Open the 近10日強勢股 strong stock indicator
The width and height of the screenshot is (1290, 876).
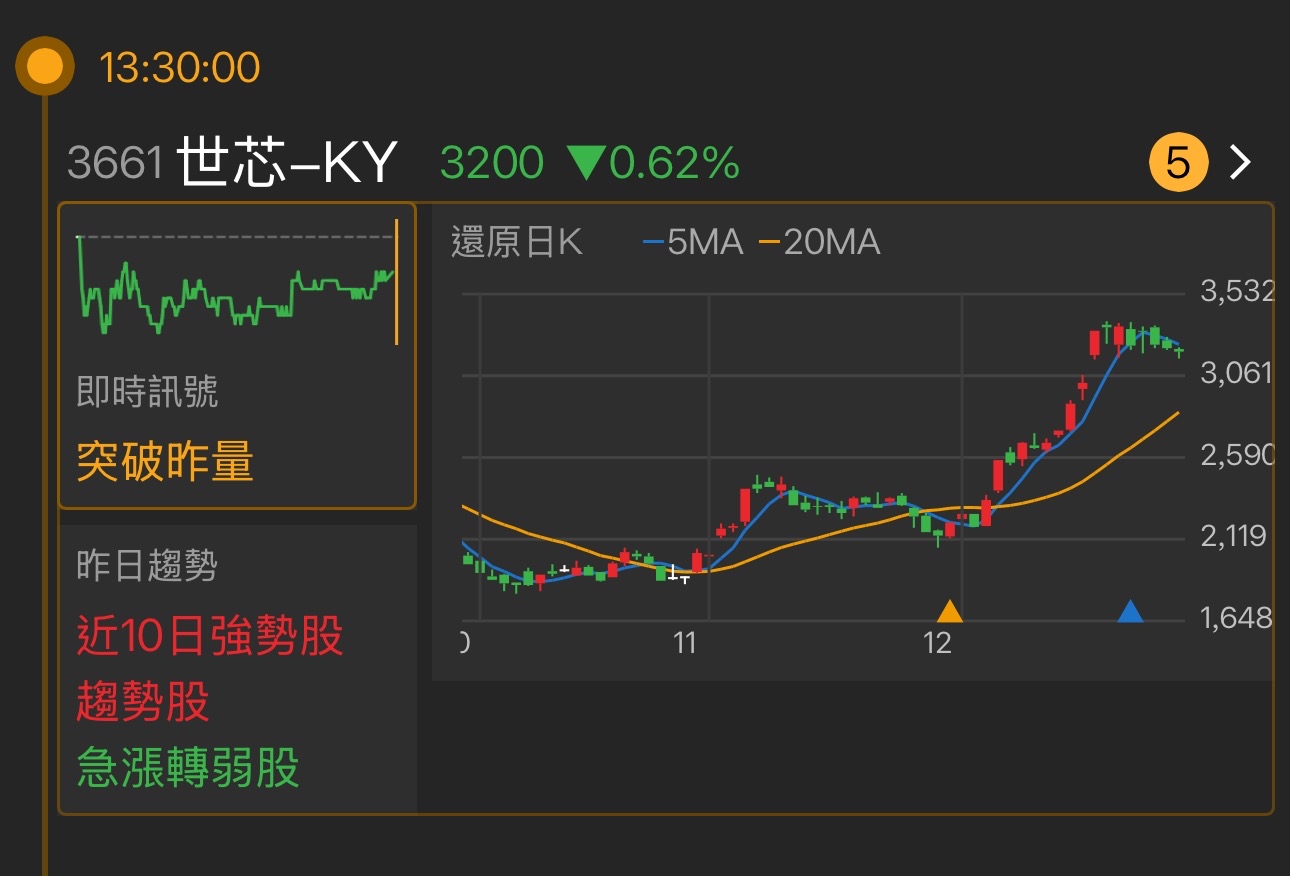[x=210, y=638]
